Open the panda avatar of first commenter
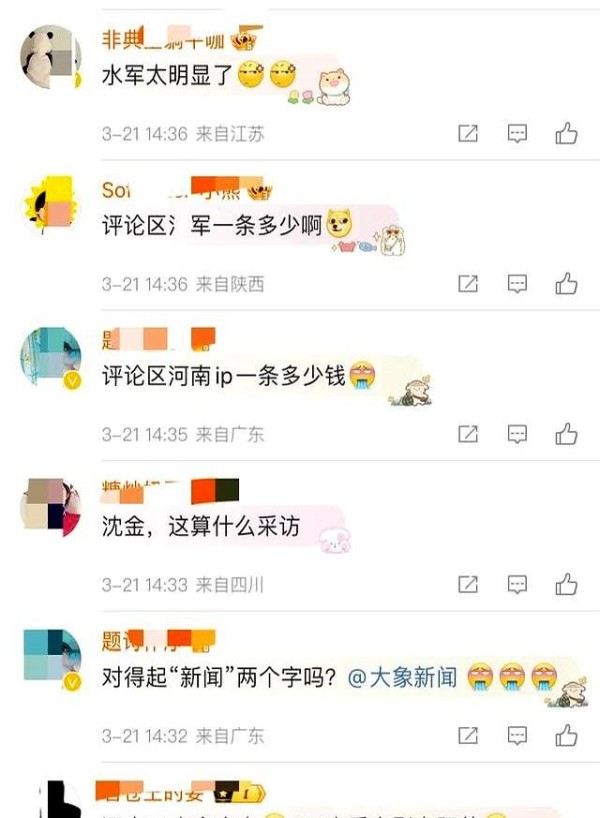 (x=51, y=56)
